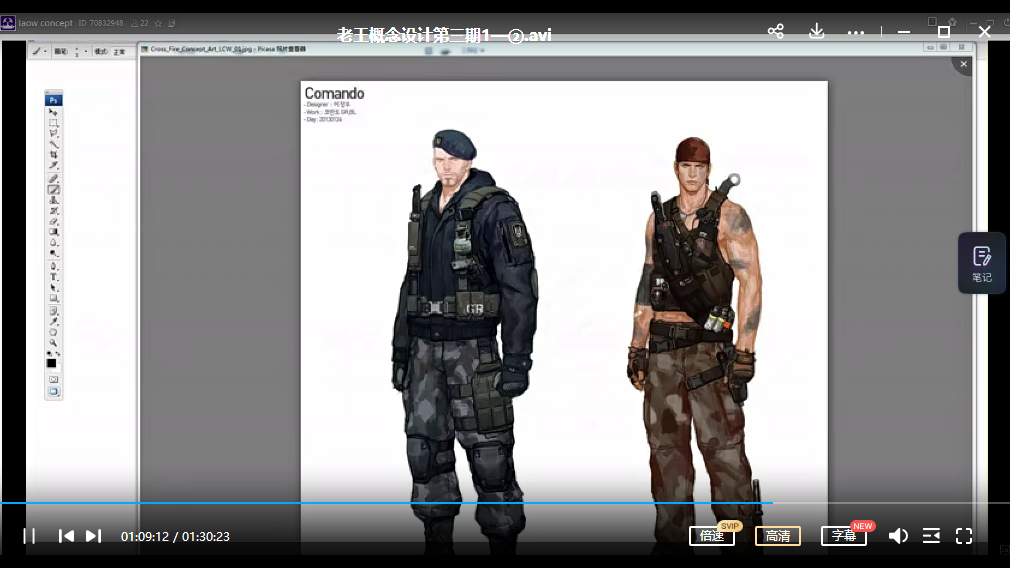Image resolution: width=1010 pixels, height=568 pixels.
Task: Select the Blur tool
Action: tap(53, 243)
